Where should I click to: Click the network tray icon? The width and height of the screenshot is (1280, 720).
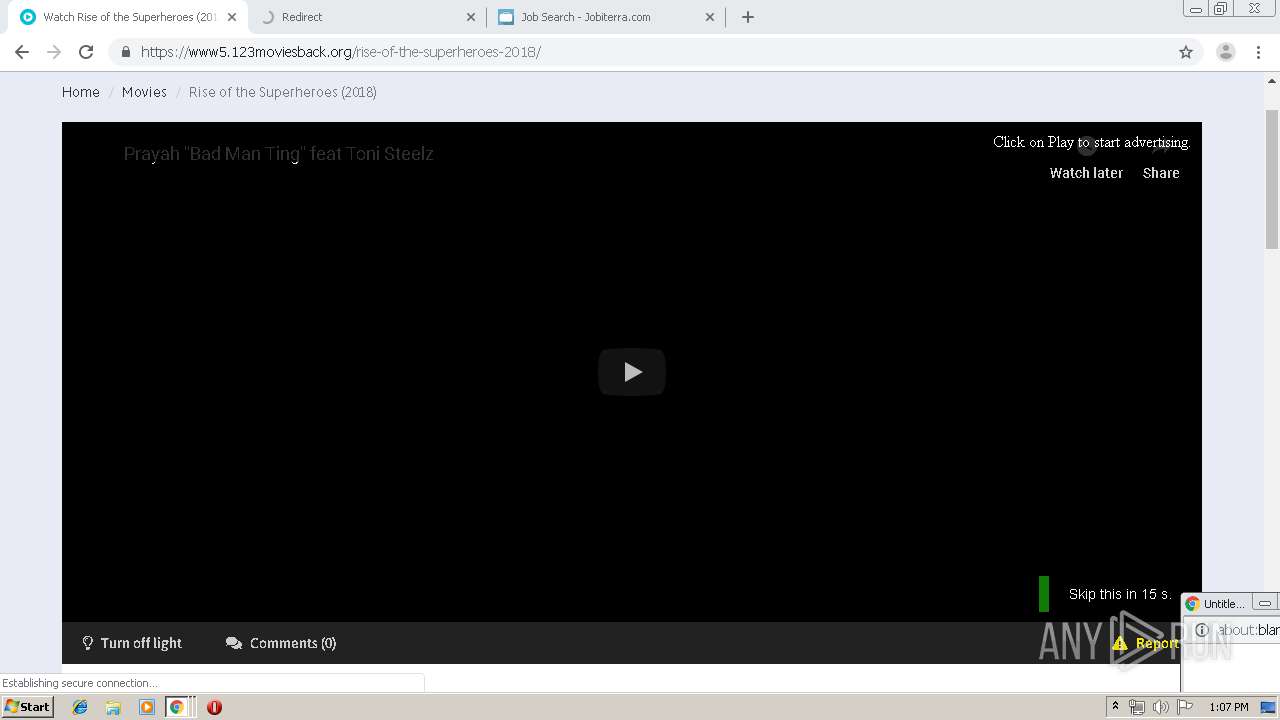click(x=1137, y=707)
